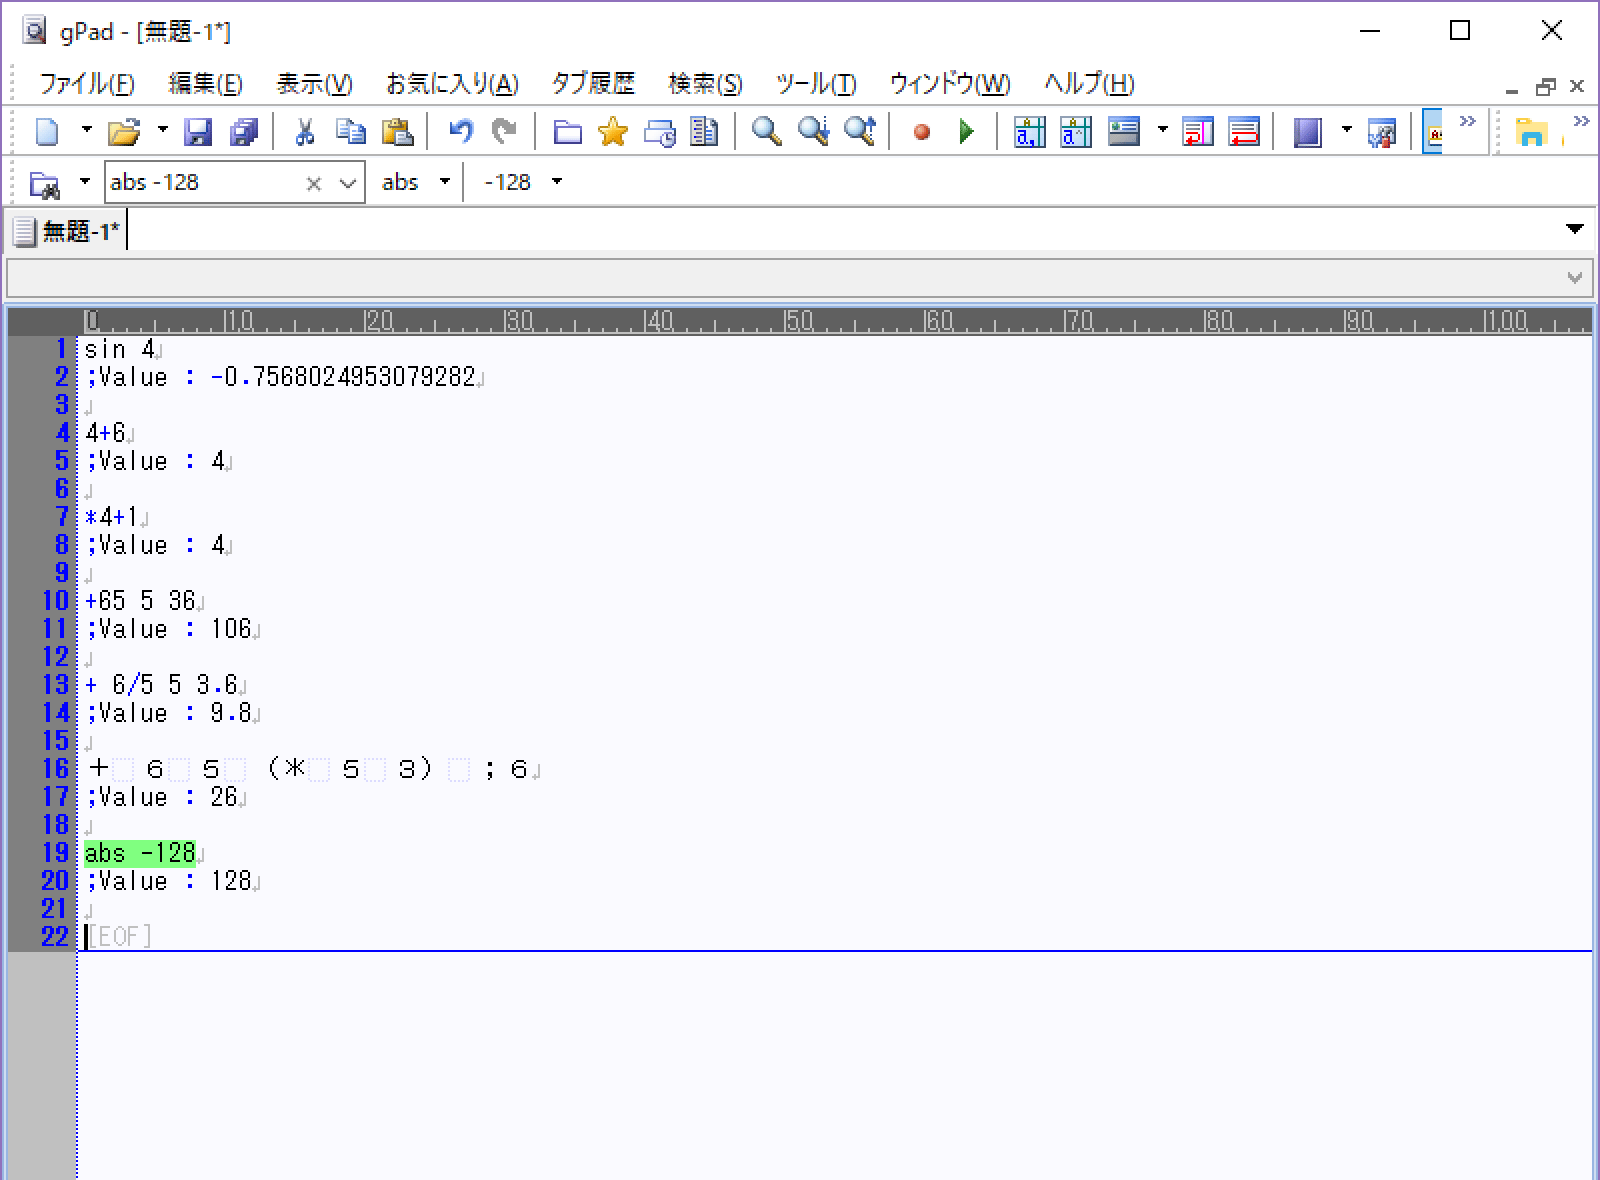The image size is (1600, 1180).
Task: Run the macro with the green play icon
Action: pos(967,131)
